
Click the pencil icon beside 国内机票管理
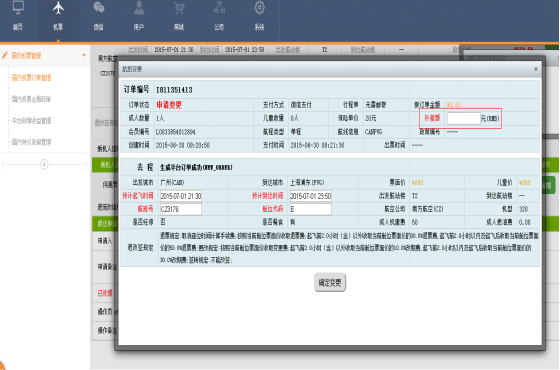(x=5, y=55)
